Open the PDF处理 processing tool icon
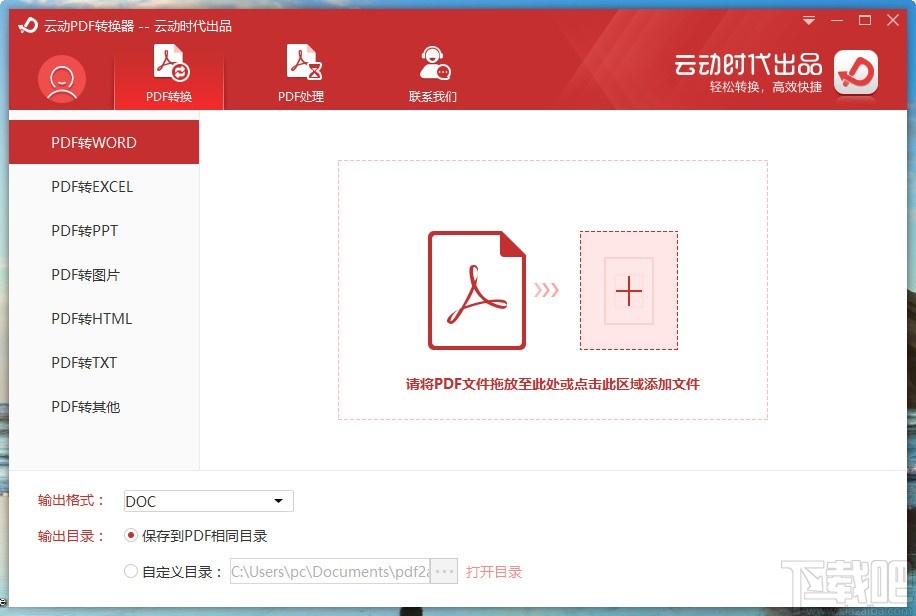 [x=300, y=62]
